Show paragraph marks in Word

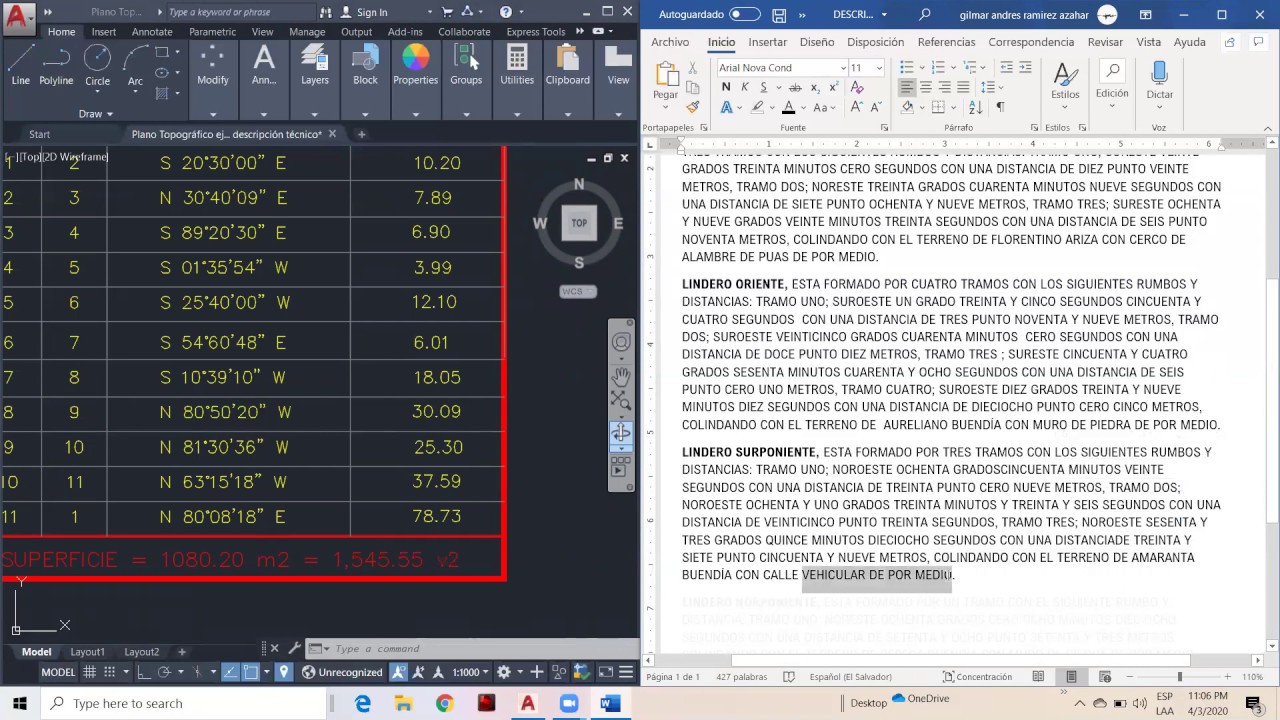pos(1000,107)
